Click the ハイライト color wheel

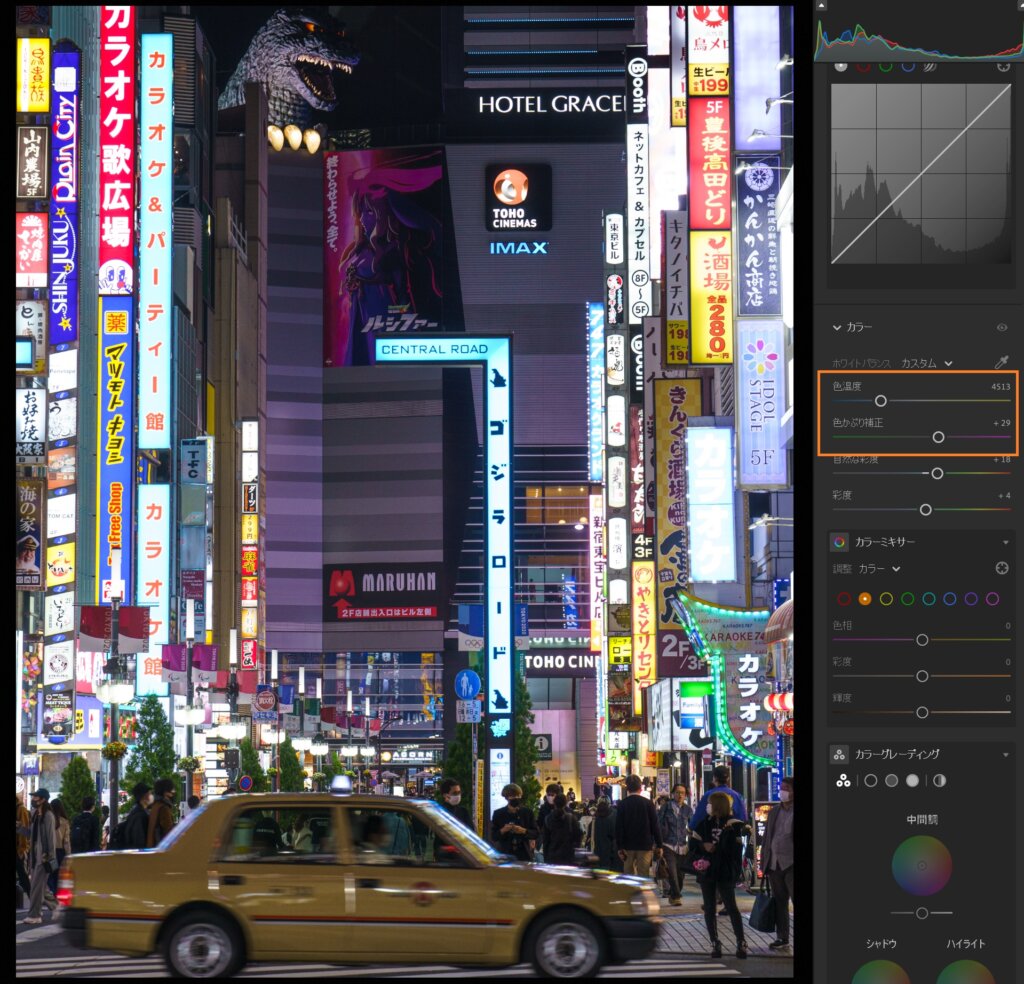(x=965, y=972)
